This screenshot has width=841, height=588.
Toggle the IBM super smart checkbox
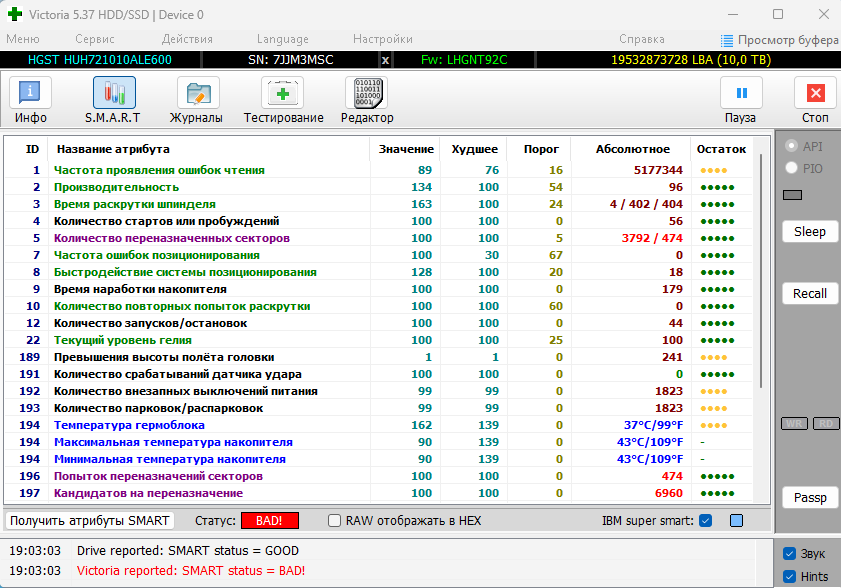click(706, 520)
